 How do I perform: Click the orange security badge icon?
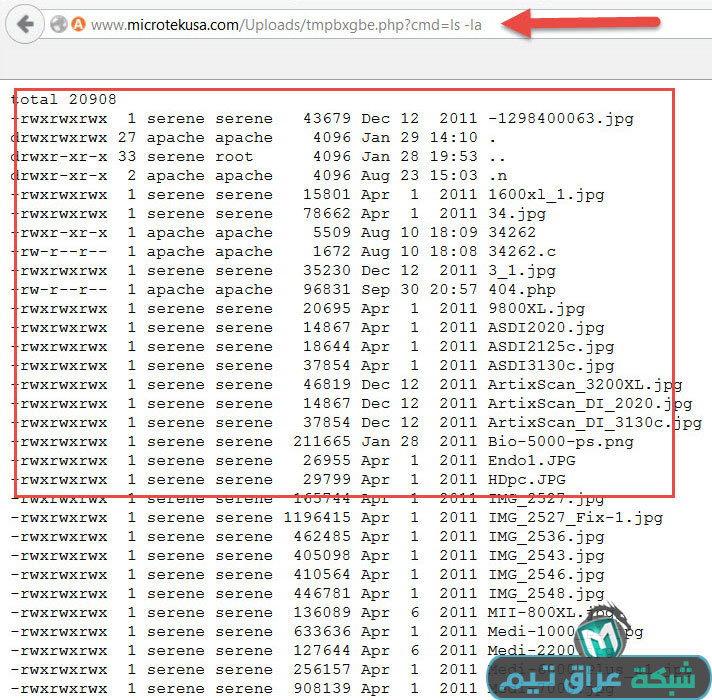79,24
